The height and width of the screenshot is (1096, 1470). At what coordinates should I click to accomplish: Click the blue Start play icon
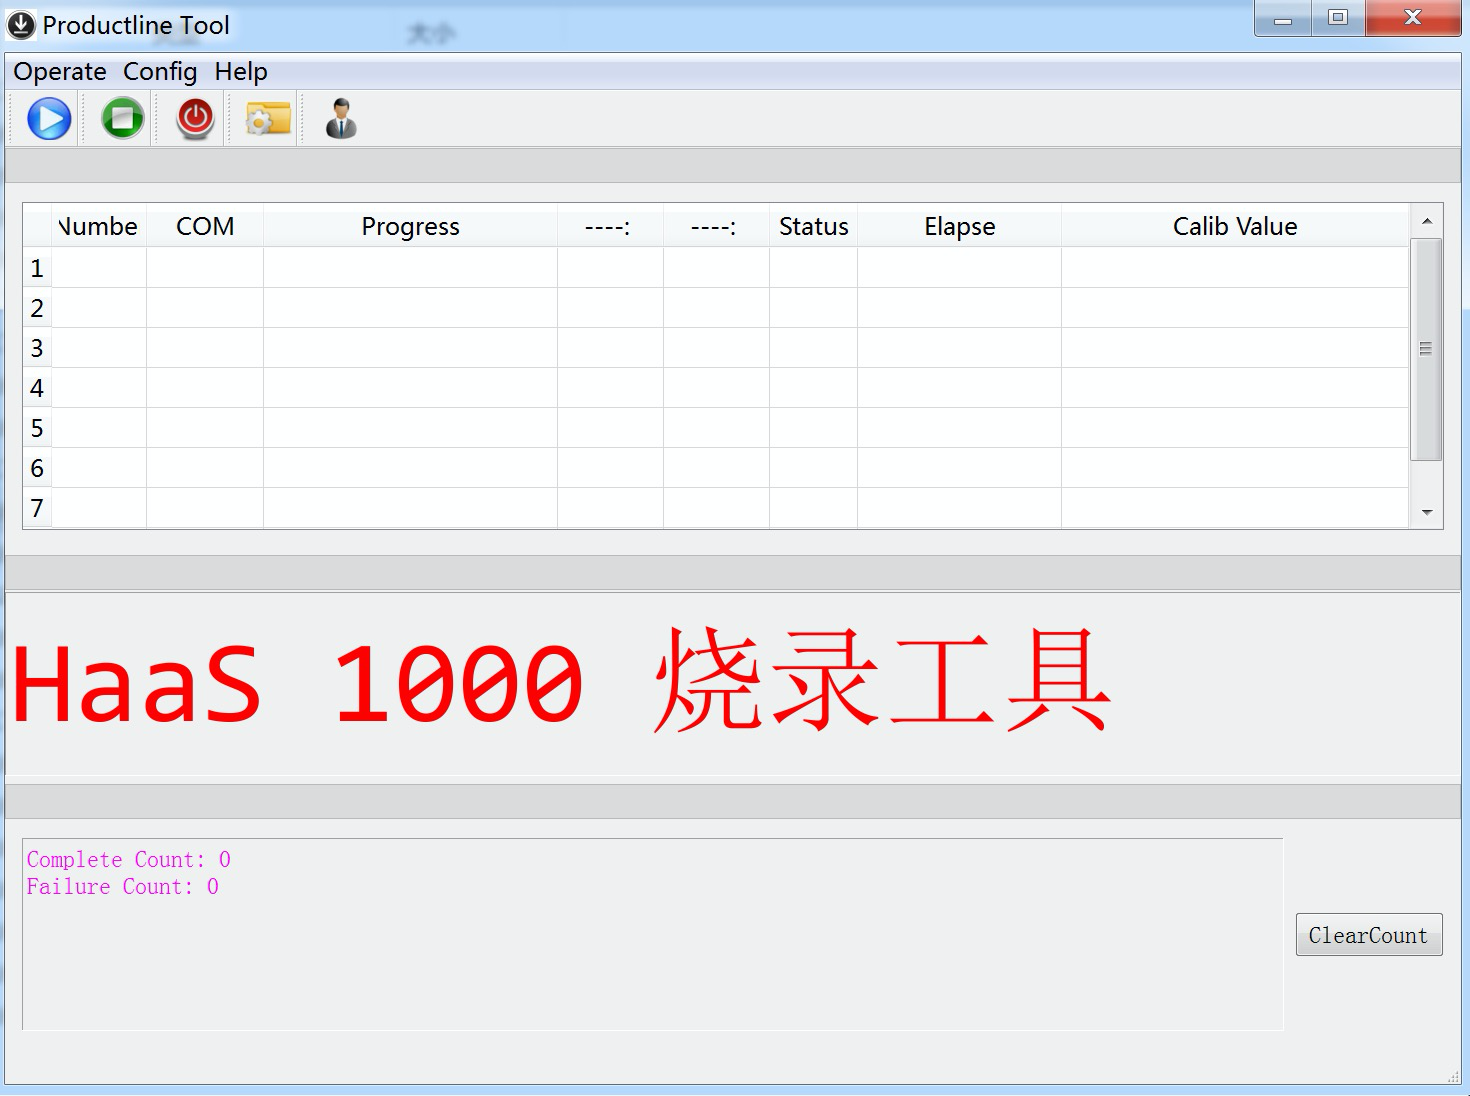(x=49, y=119)
